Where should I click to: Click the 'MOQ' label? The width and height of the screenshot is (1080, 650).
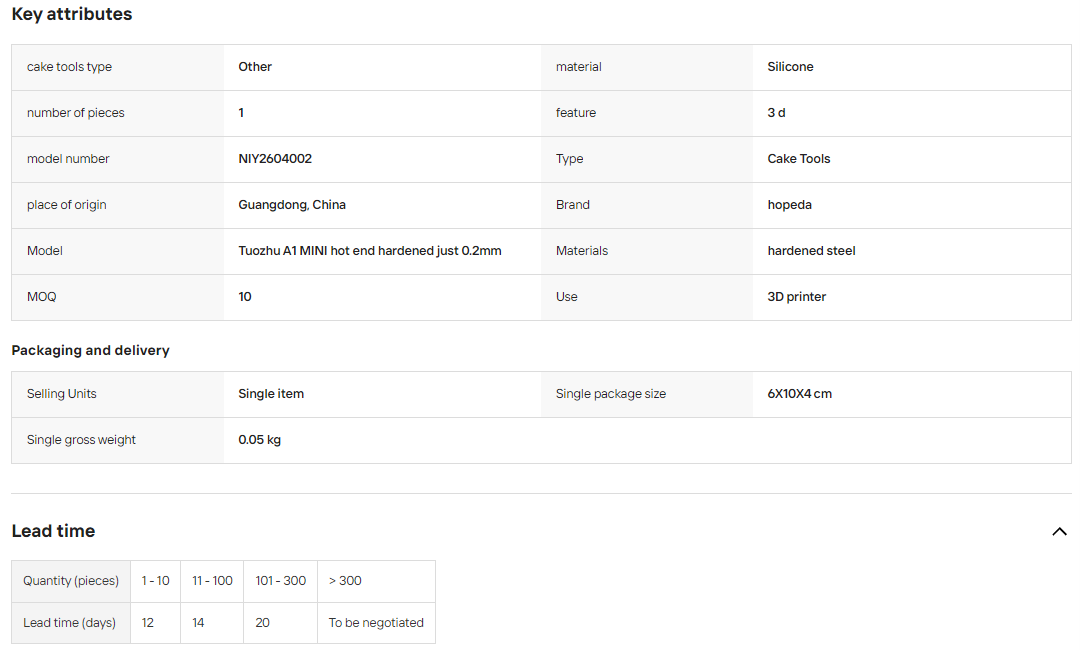click(x=41, y=297)
